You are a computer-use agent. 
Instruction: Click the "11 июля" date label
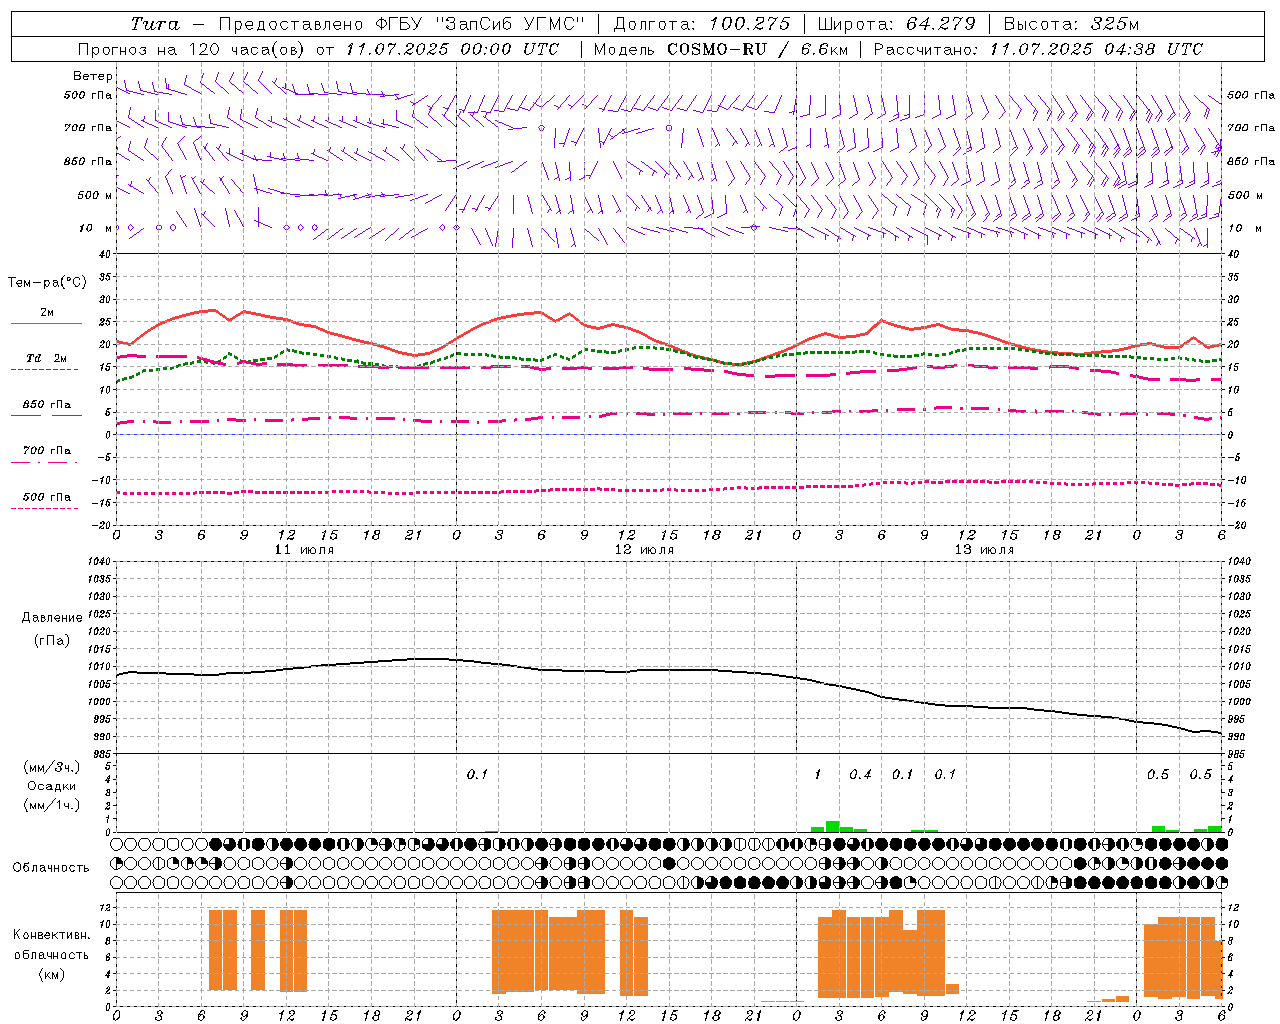(304, 550)
